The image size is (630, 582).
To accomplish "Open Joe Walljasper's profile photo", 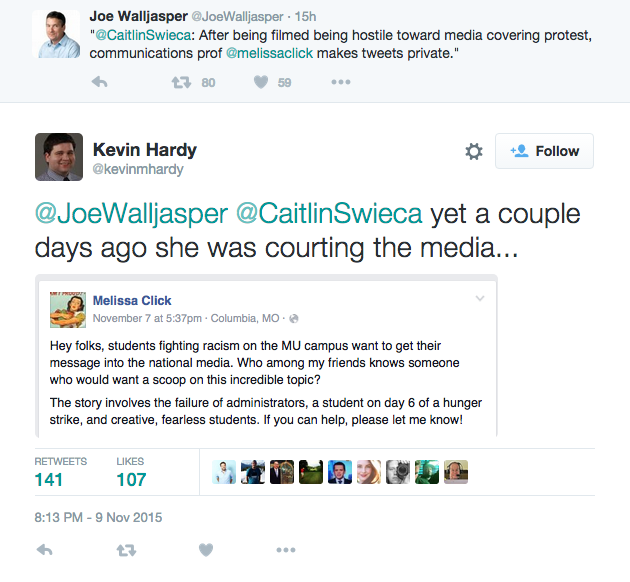I will coord(56,34).
